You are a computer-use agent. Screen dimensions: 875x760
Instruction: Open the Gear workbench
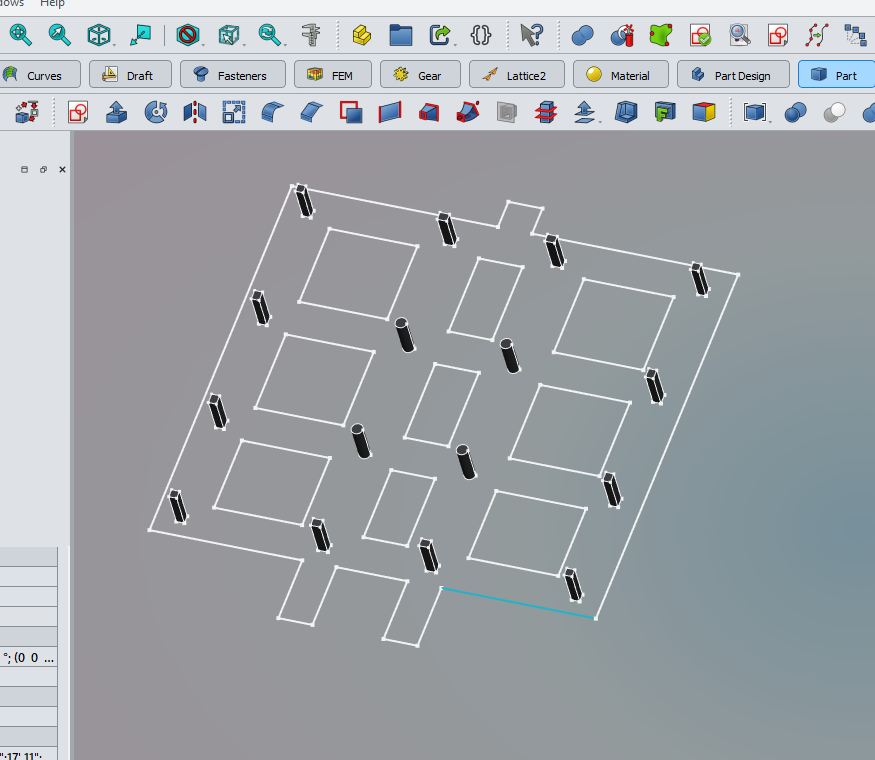(x=419, y=74)
